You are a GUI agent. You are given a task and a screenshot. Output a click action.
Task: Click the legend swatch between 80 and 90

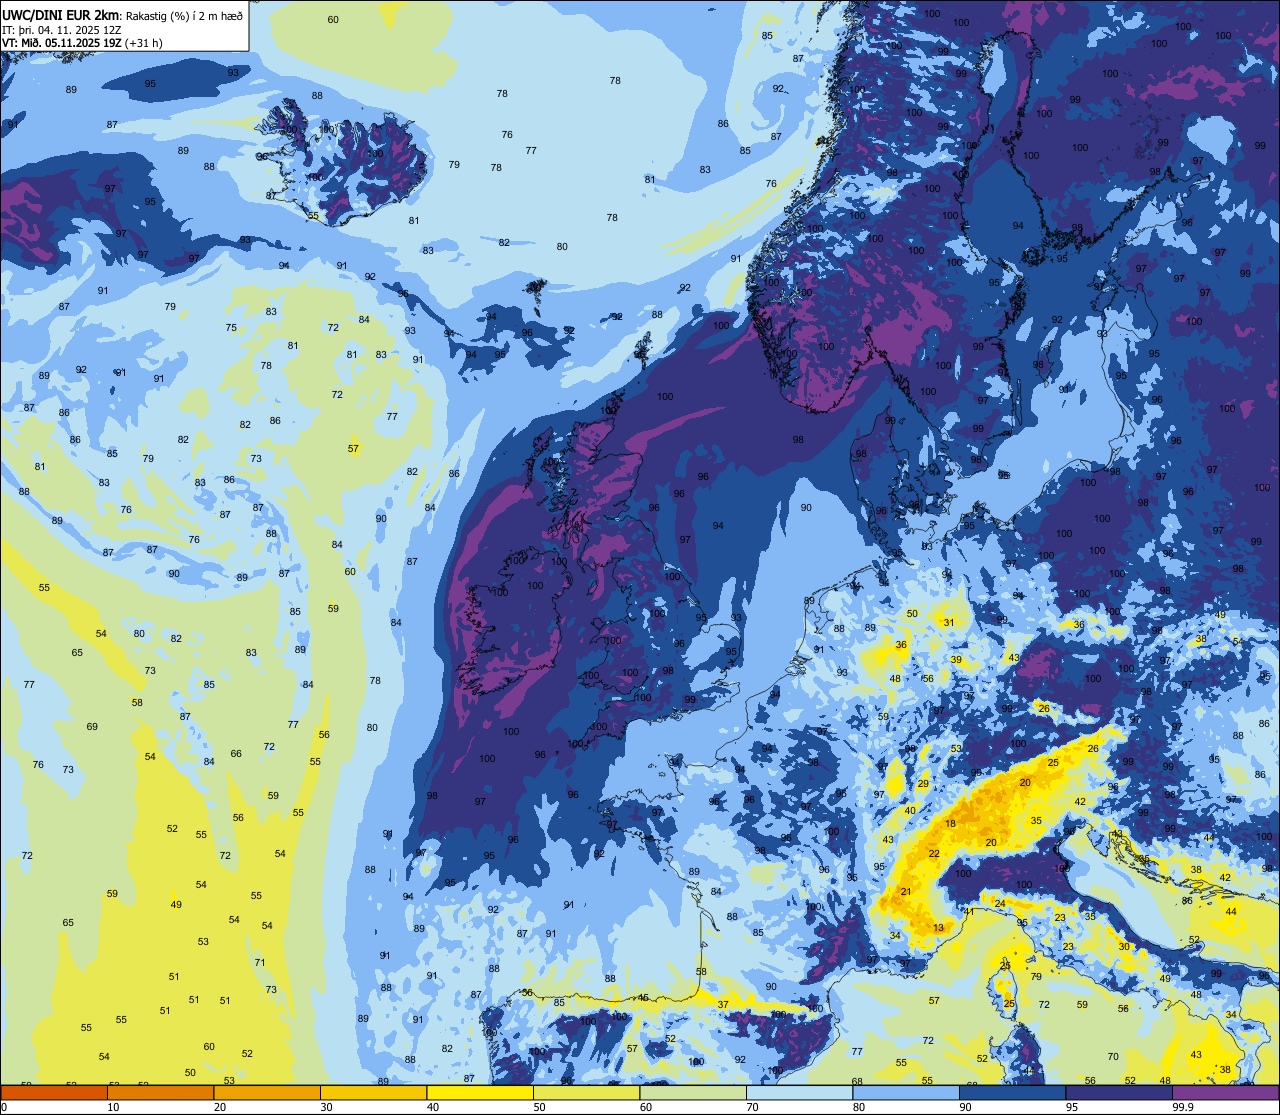(x=906, y=1092)
